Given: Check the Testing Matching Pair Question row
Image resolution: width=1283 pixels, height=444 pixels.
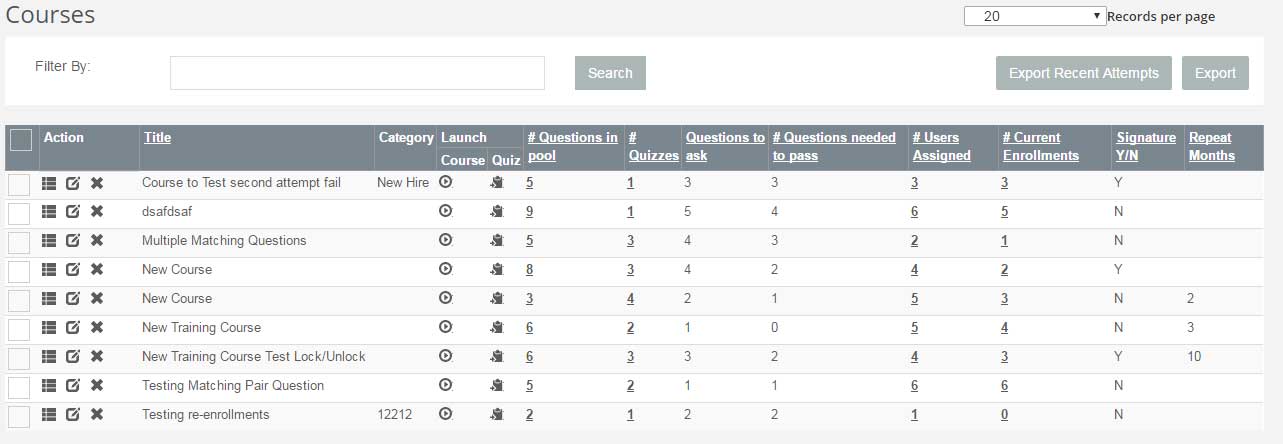Looking at the screenshot, I should coord(19,388).
